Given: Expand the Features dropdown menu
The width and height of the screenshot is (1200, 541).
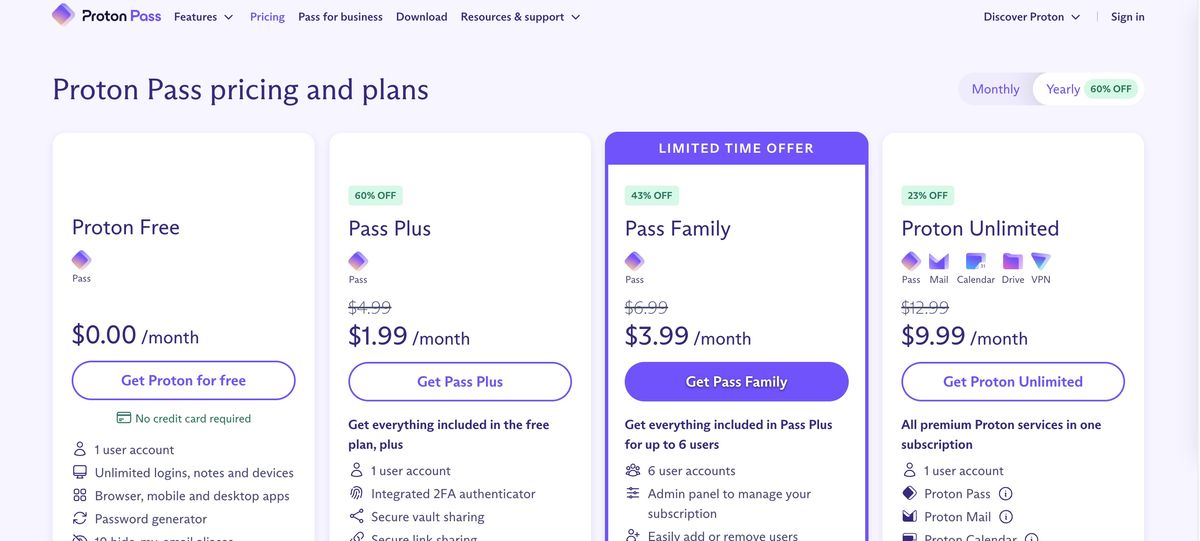Looking at the screenshot, I should tap(203, 17).
